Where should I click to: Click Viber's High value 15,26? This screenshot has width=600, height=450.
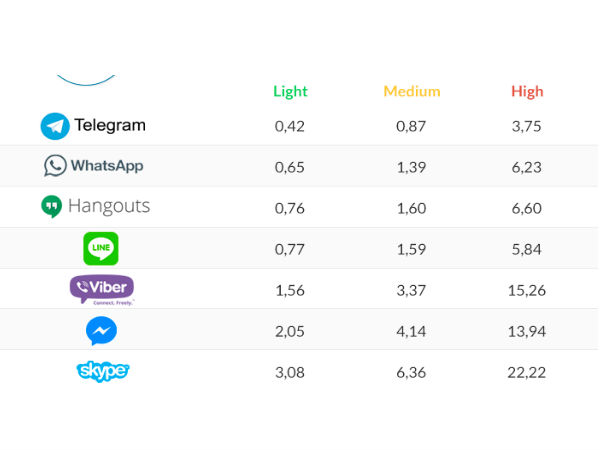(x=527, y=290)
